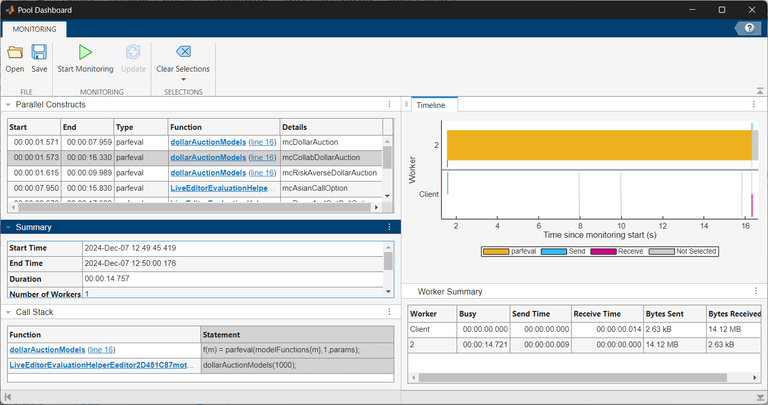Open Call Stack panel options menu
The width and height of the screenshot is (768, 405).
tap(390, 312)
